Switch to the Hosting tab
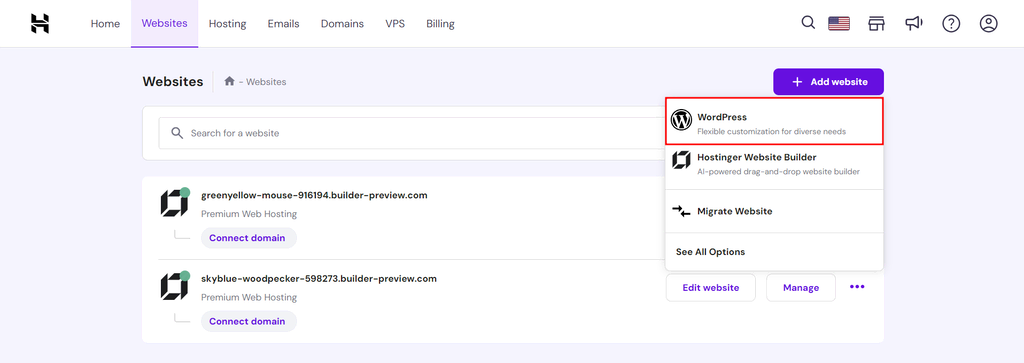Image resolution: width=1024 pixels, height=363 pixels. [x=227, y=24]
